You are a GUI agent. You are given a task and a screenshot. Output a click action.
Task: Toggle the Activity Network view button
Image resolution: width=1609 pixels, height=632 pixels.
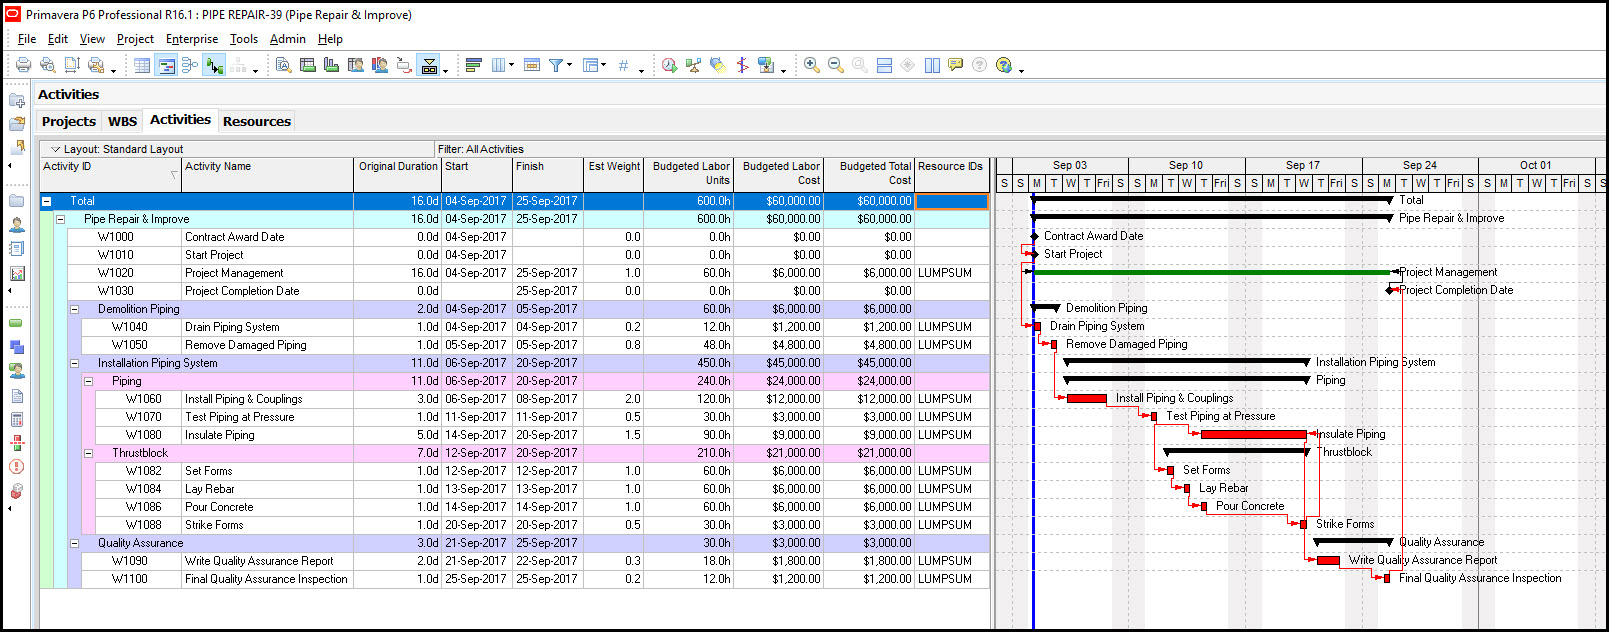tap(190, 65)
